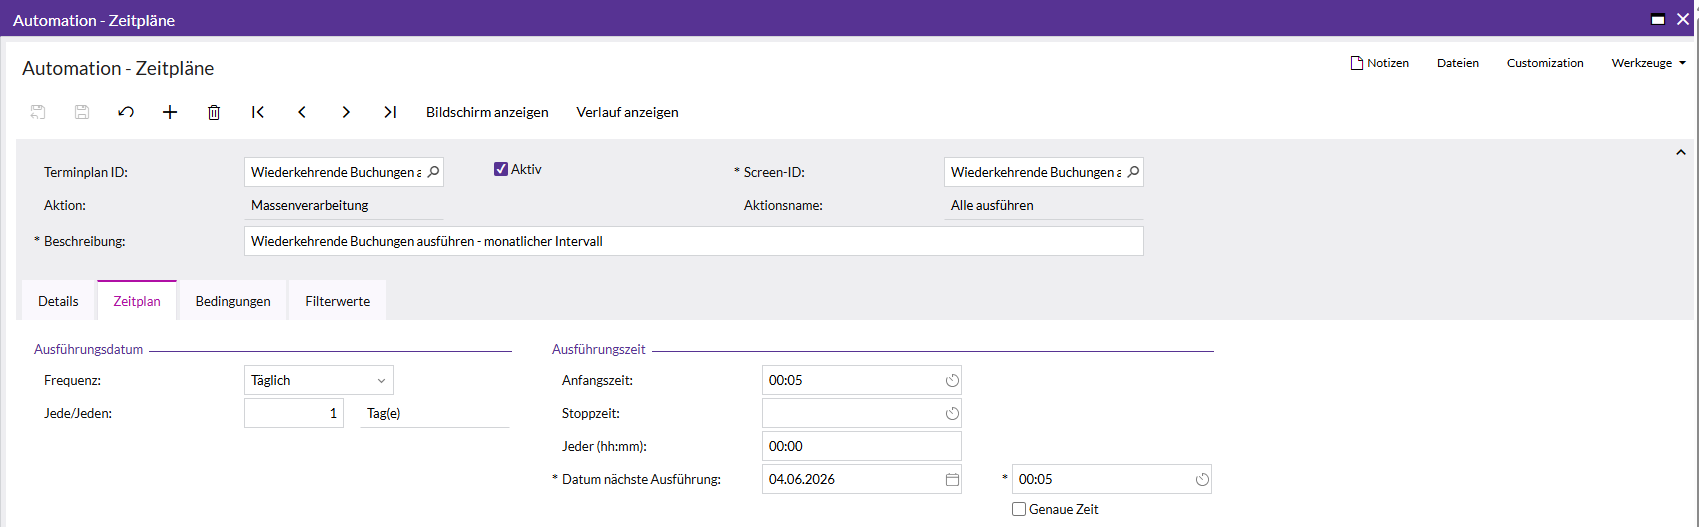The width and height of the screenshot is (1699, 527).
Task: Click the Notizen document icon
Action: coord(1357,63)
